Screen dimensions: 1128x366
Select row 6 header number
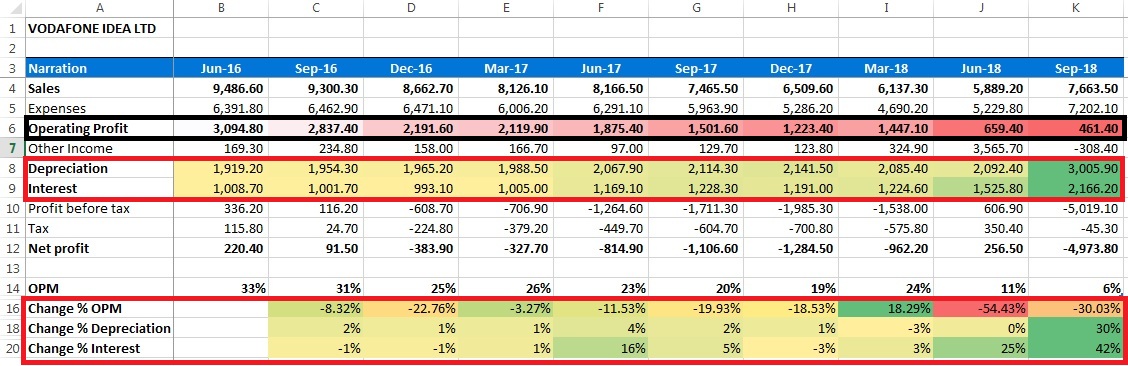tap(12, 129)
